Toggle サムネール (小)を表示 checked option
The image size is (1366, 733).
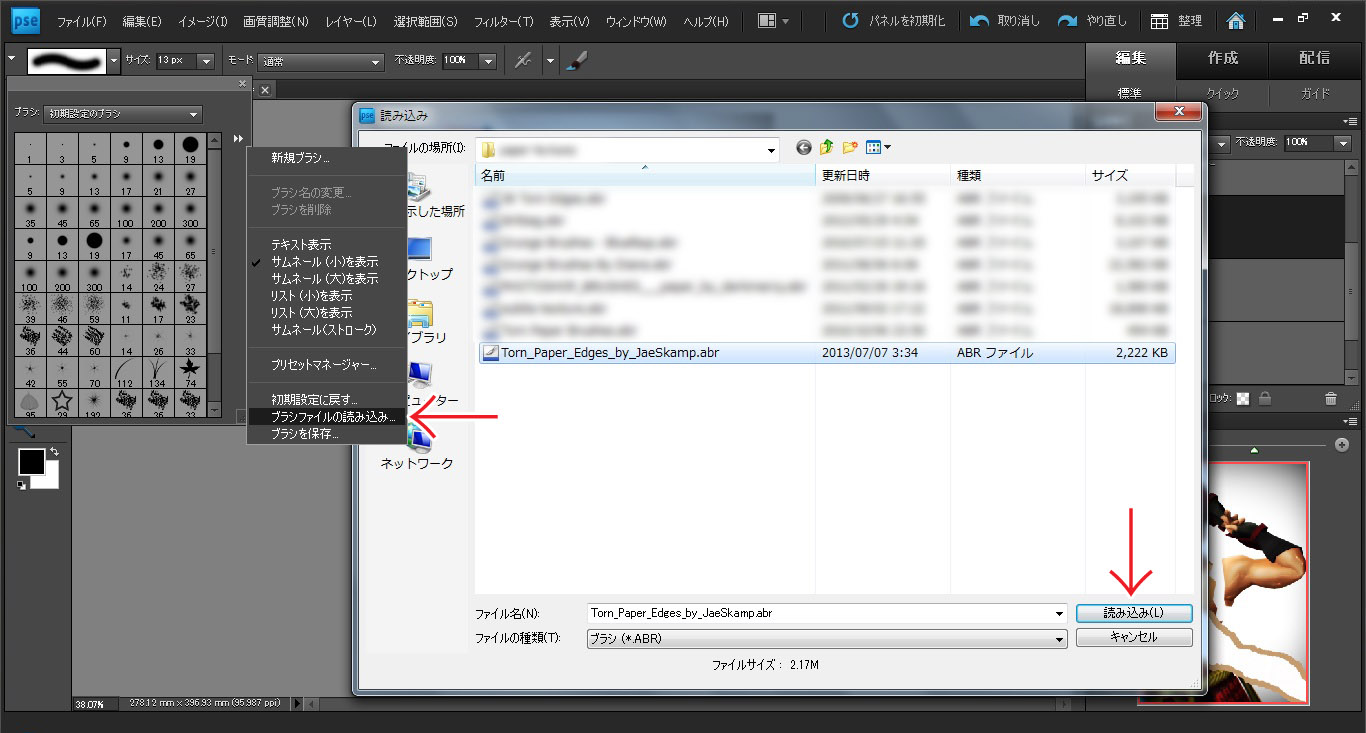pyautogui.click(x=324, y=261)
